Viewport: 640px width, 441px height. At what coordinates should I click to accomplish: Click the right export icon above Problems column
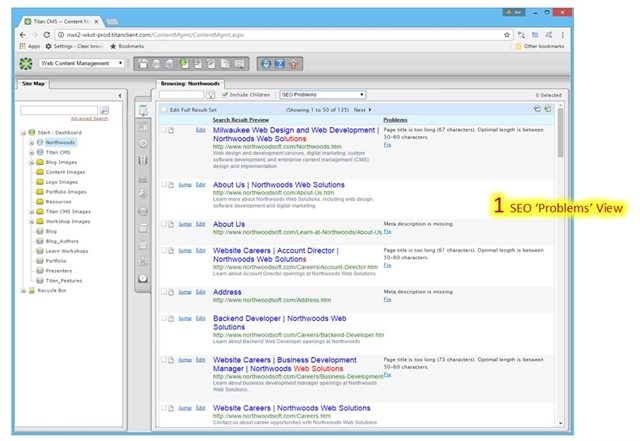click(547, 109)
